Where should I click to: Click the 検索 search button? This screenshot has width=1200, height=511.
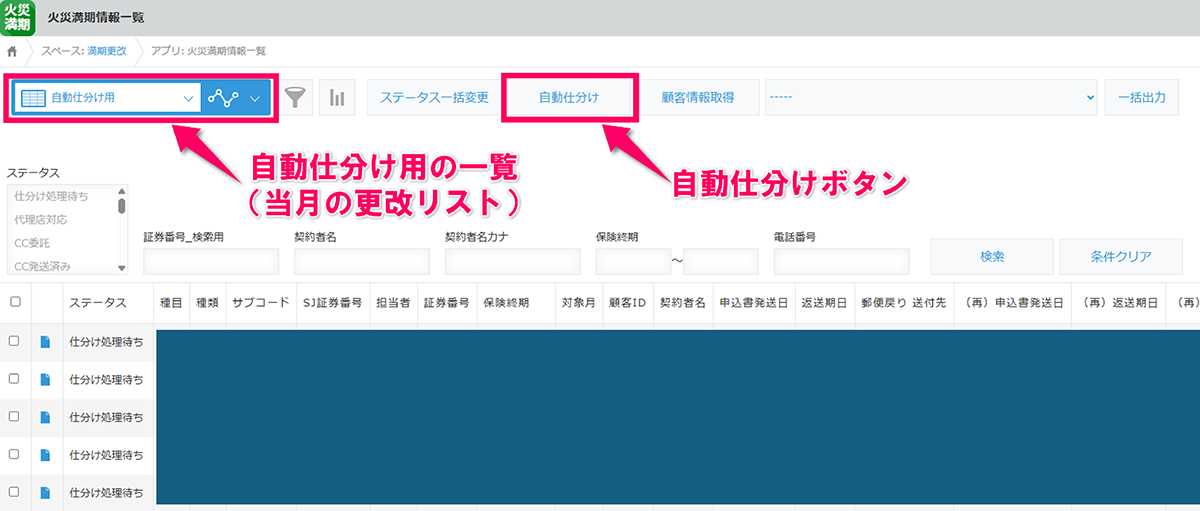tap(991, 257)
